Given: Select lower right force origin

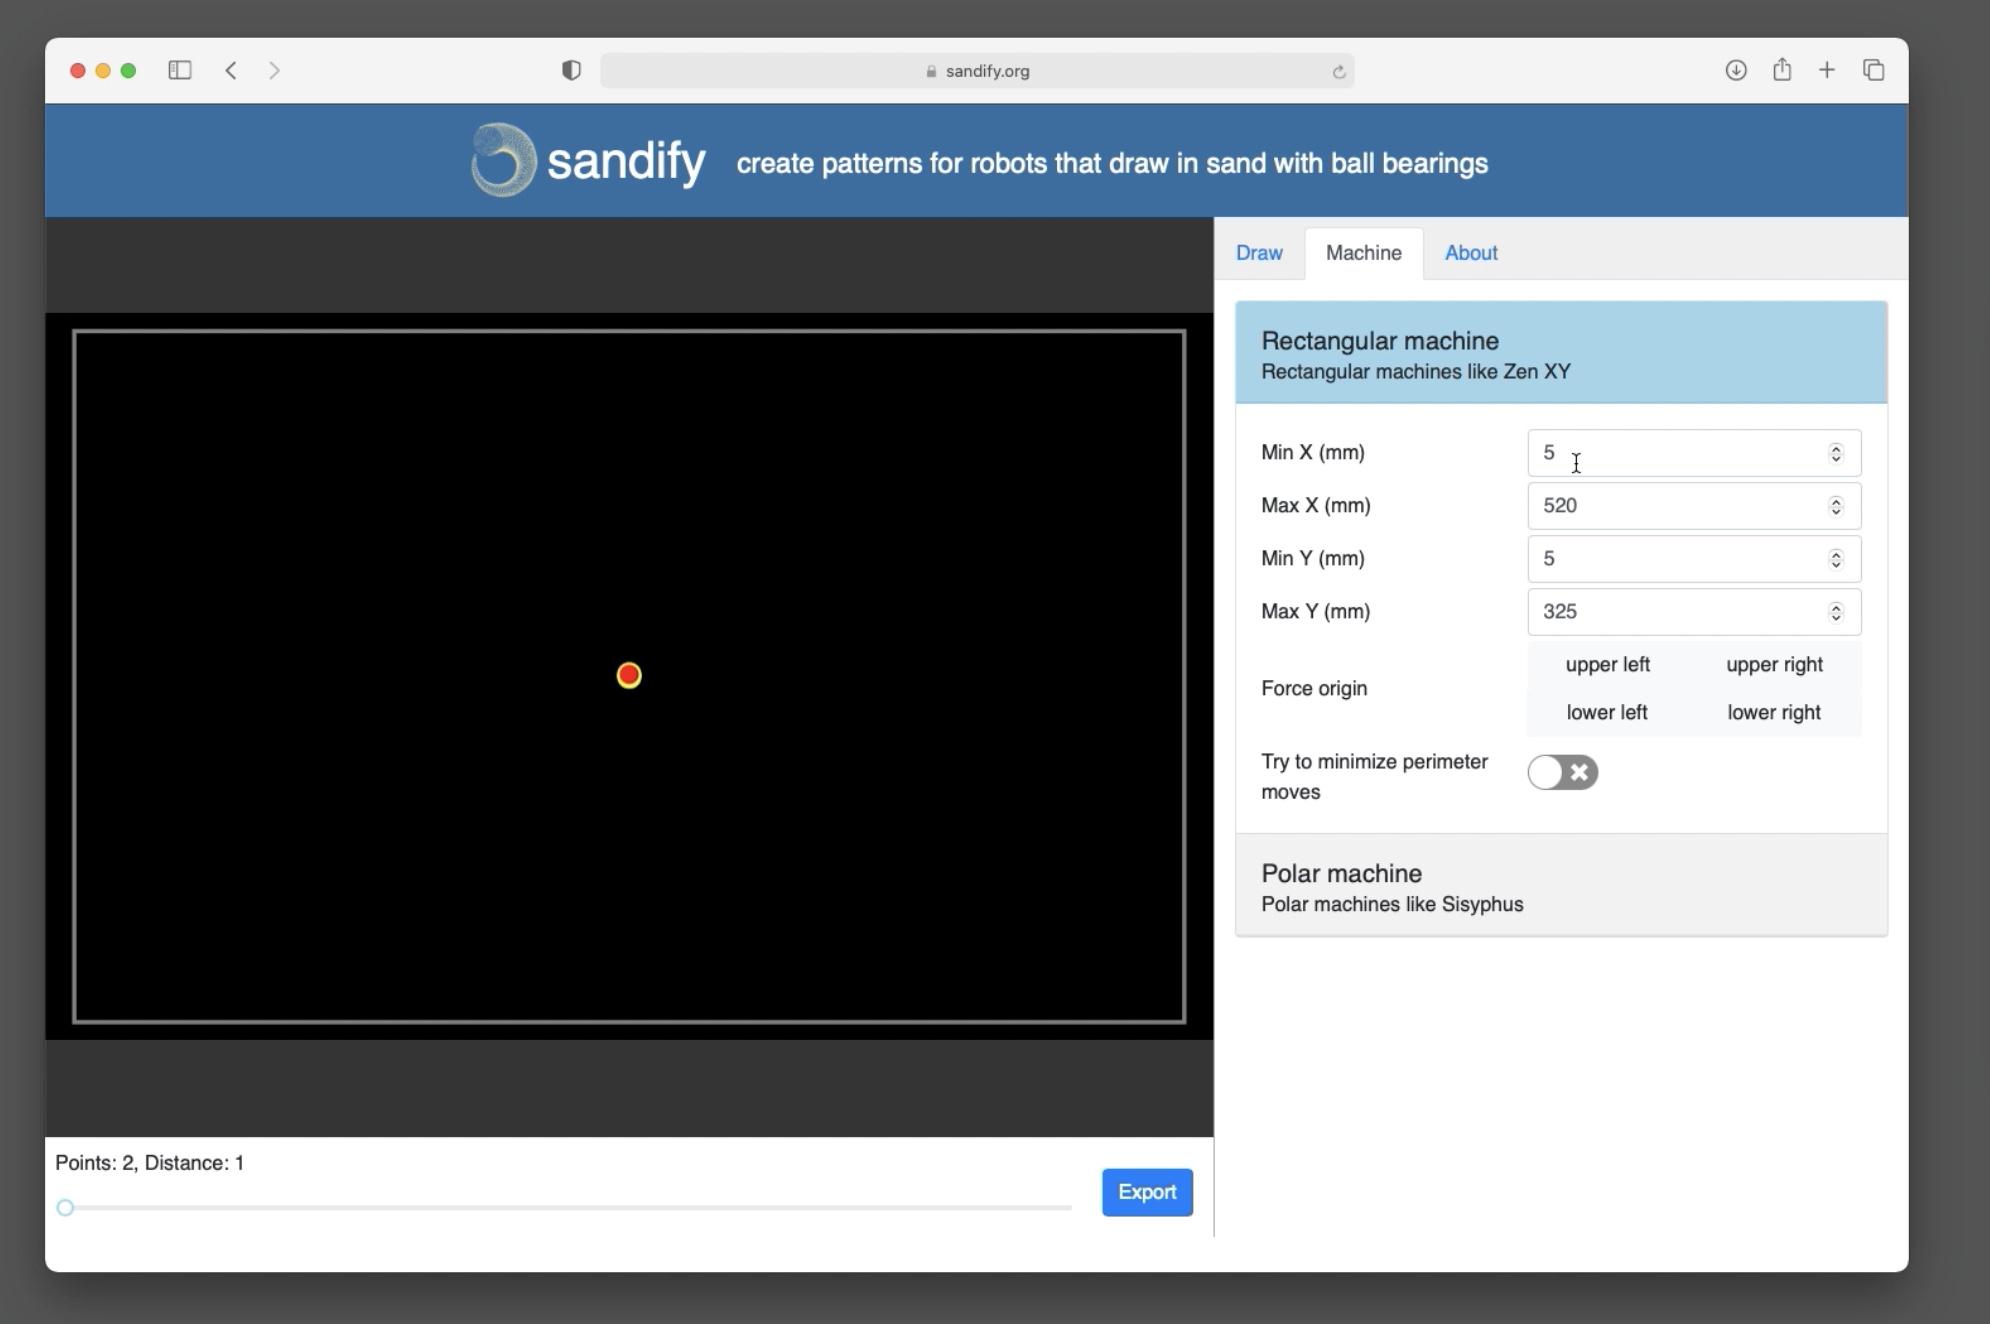Looking at the screenshot, I should 1773,711.
